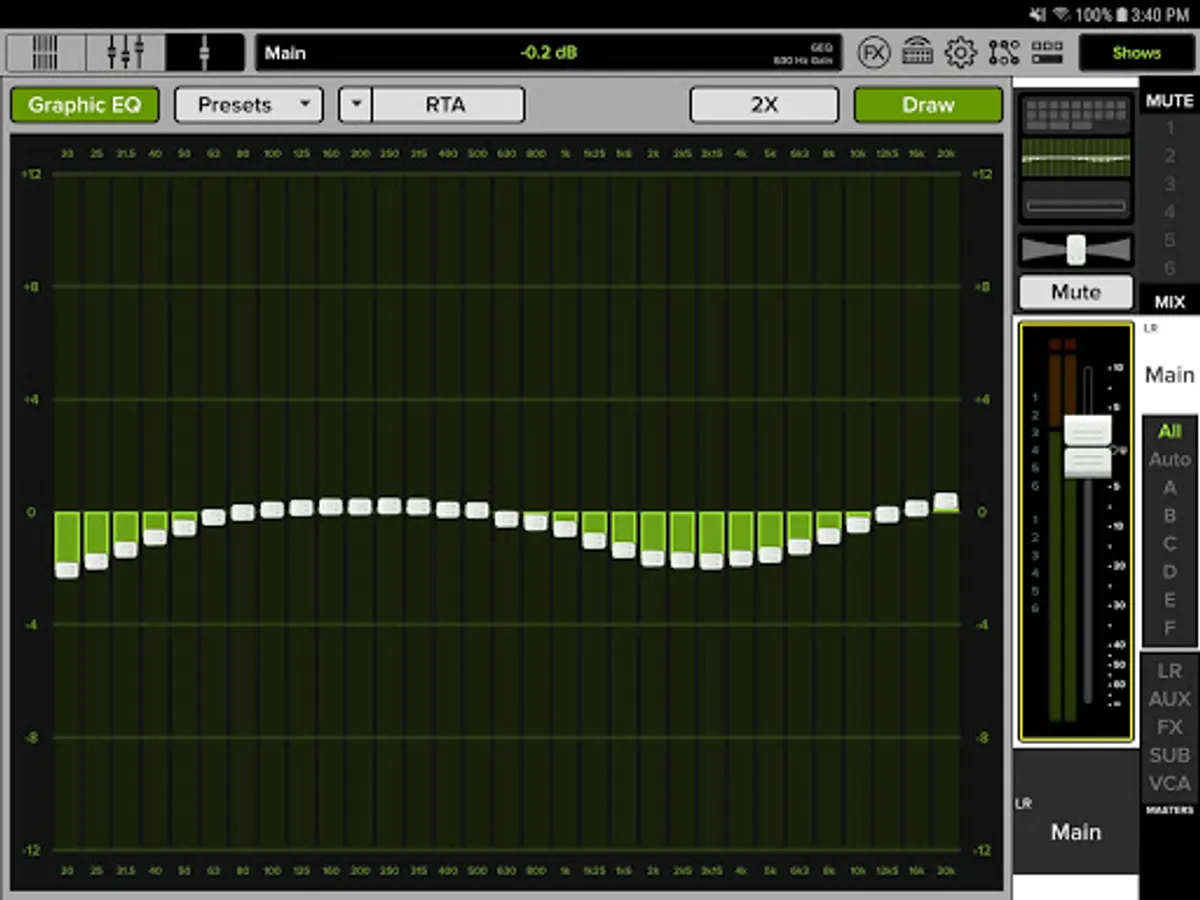Open the wireless devices keyboard icon
This screenshot has height=900, width=1200.
tap(917, 52)
